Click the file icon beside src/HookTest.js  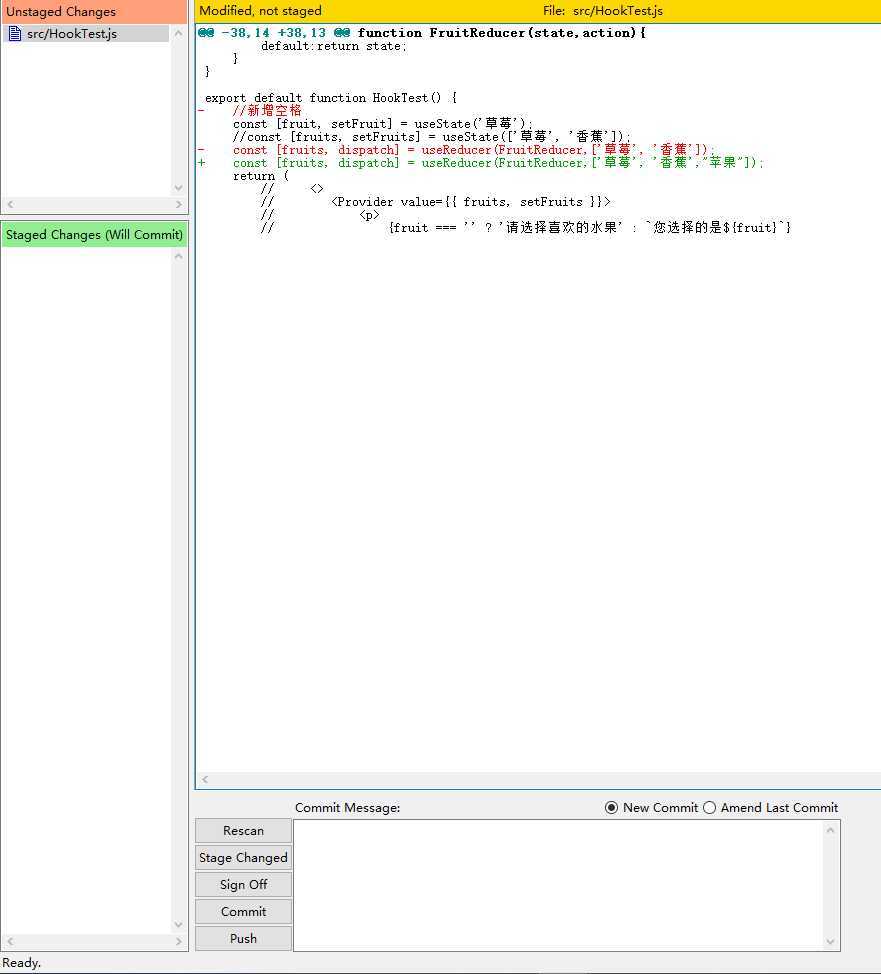point(14,34)
